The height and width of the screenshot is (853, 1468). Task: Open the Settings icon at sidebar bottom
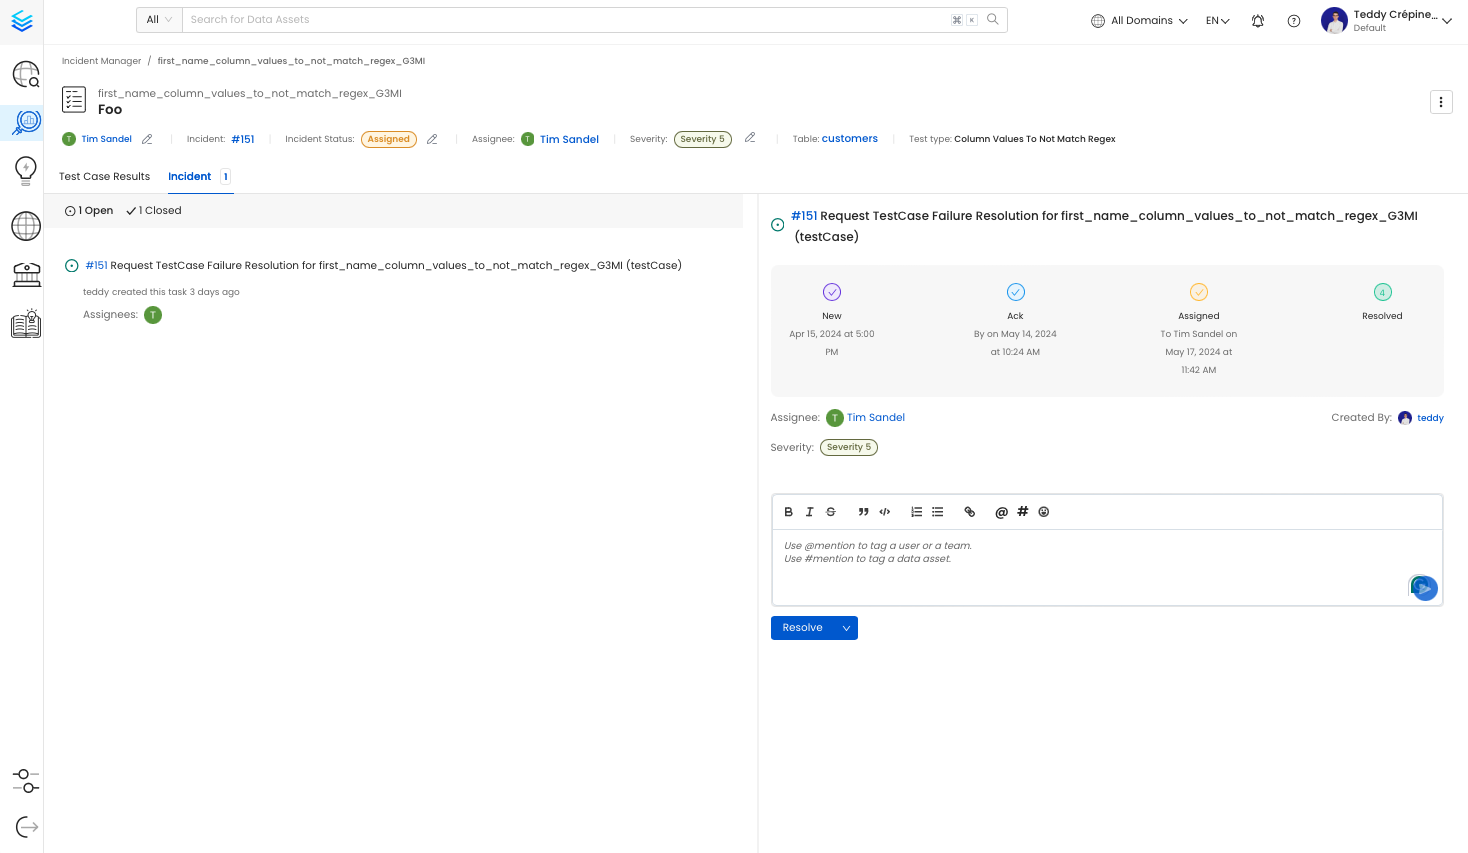(25, 781)
